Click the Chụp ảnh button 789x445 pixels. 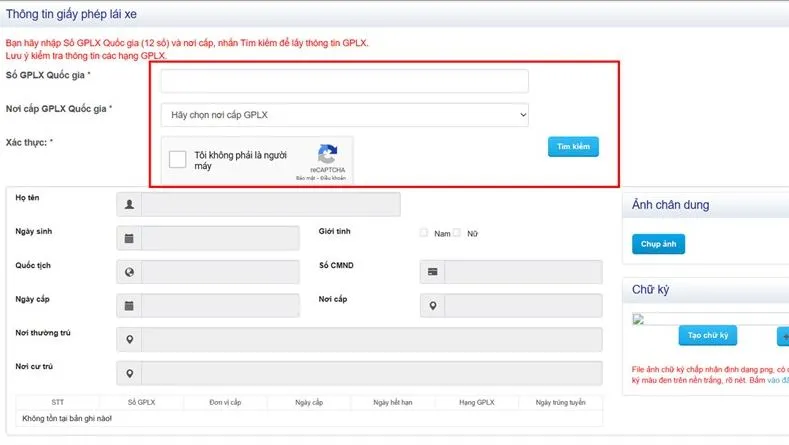tap(658, 244)
